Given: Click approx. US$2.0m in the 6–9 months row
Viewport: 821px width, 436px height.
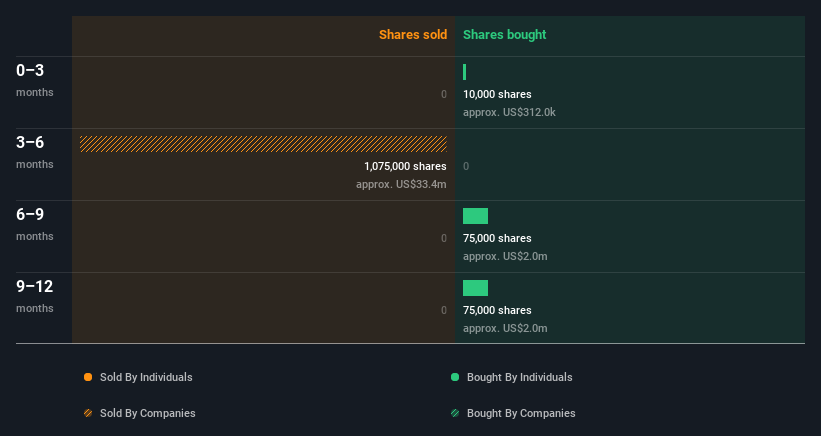Looking at the screenshot, I should point(505,256).
